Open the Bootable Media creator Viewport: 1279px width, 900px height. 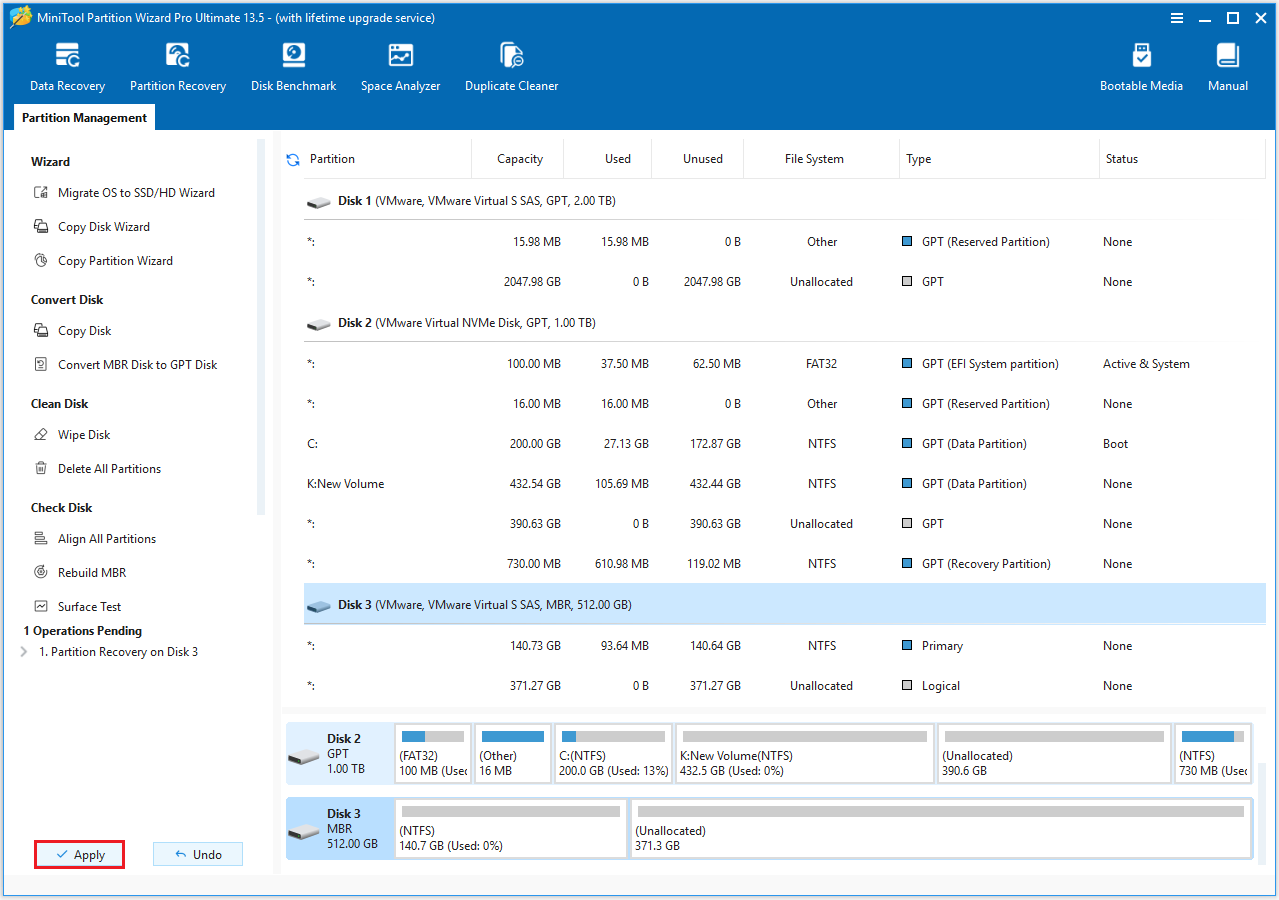1140,65
